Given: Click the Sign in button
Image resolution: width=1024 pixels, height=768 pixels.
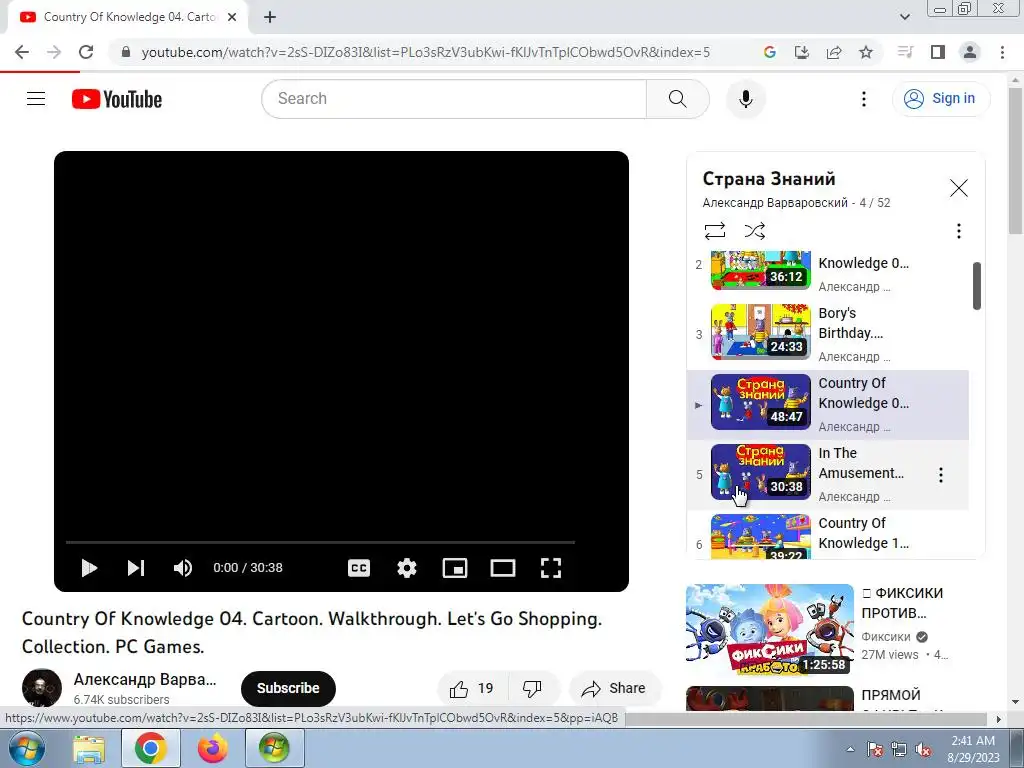Looking at the screenshot, I should 940,99.
